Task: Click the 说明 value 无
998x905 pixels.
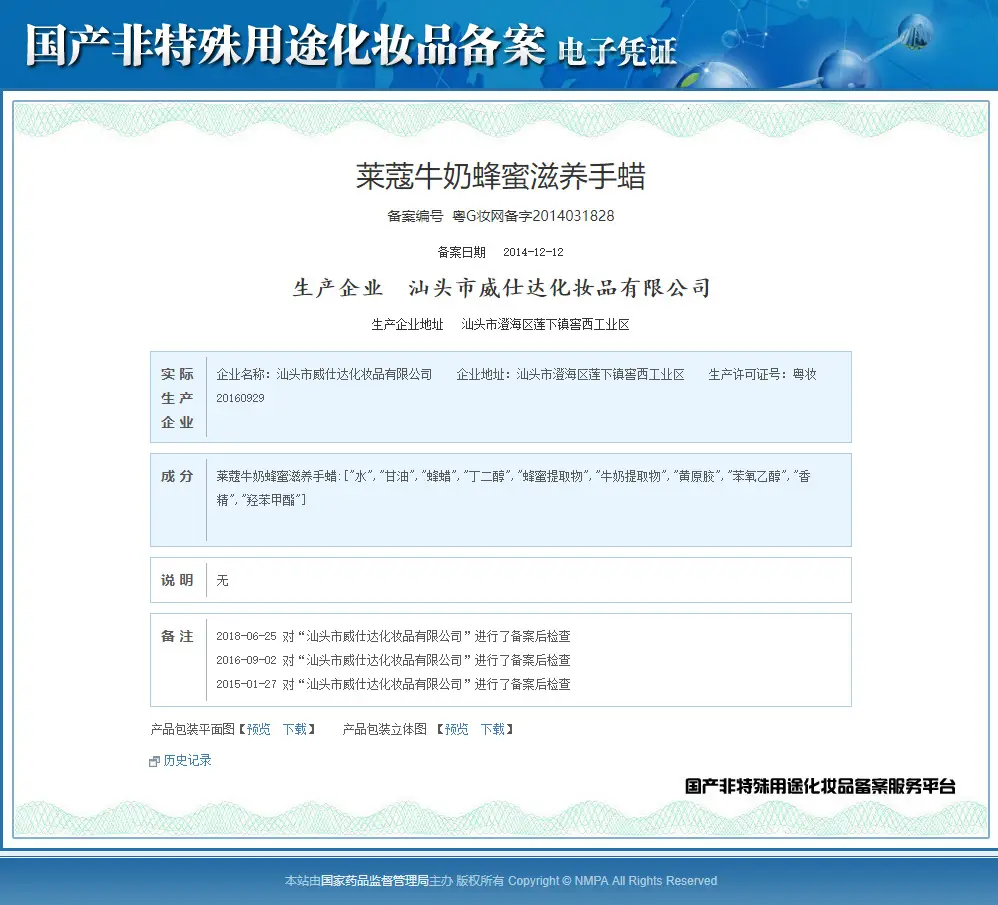Action: [x=222, y=580]
